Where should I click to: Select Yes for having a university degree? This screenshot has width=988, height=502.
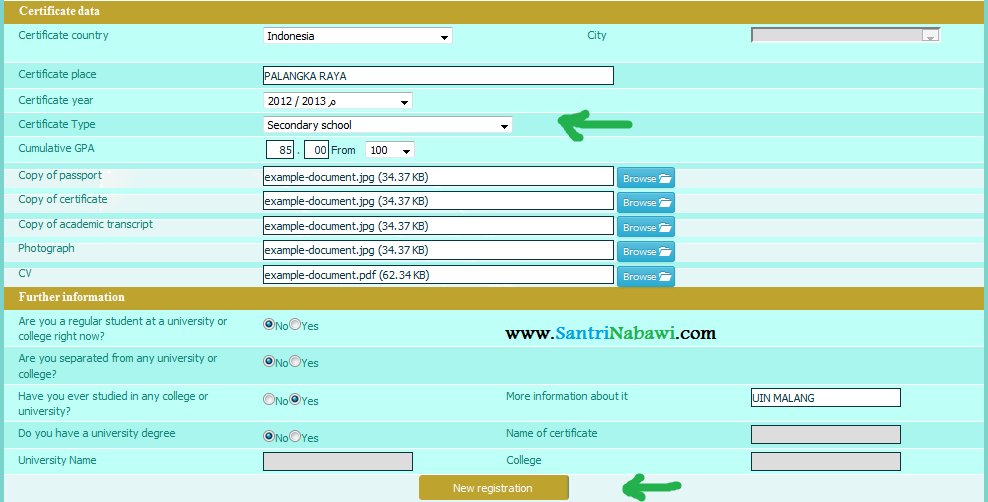pyautogui.click(x=295, y=436)
